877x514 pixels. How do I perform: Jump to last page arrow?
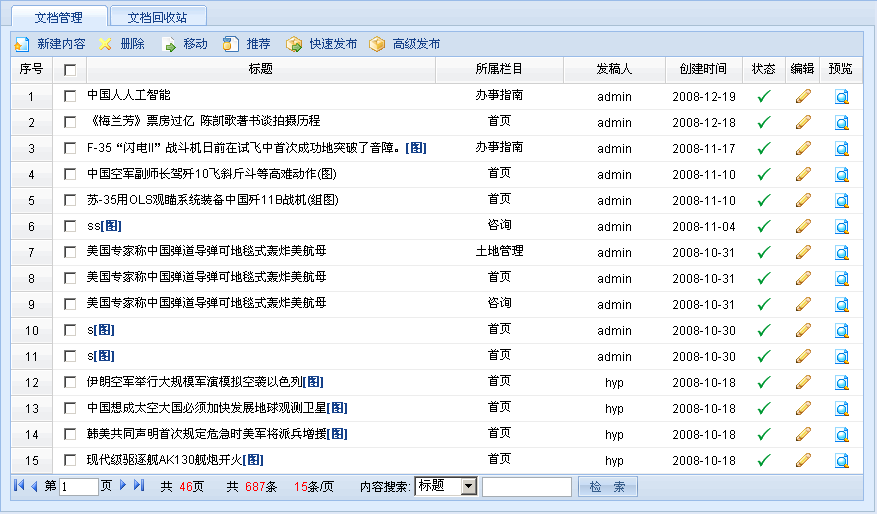pyautogui.click(x=139, y=485)
